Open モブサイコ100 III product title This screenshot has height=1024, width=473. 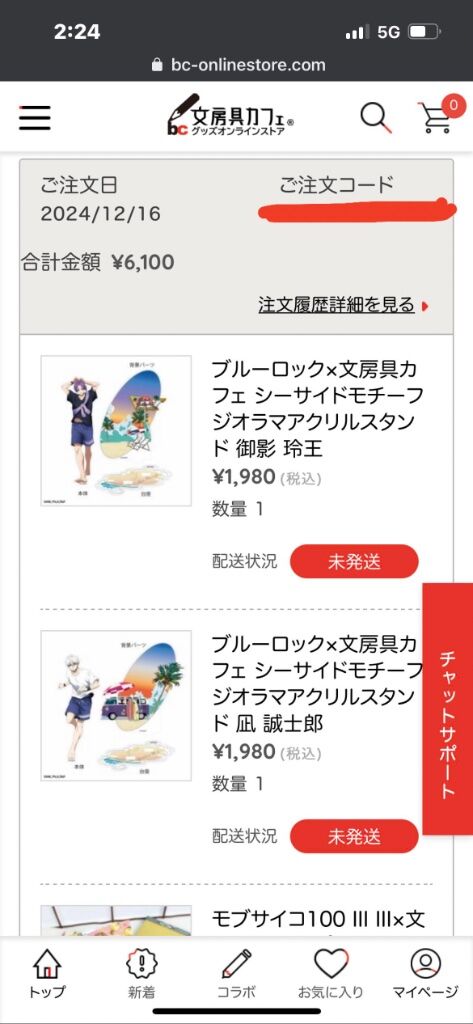coord(319,920)
